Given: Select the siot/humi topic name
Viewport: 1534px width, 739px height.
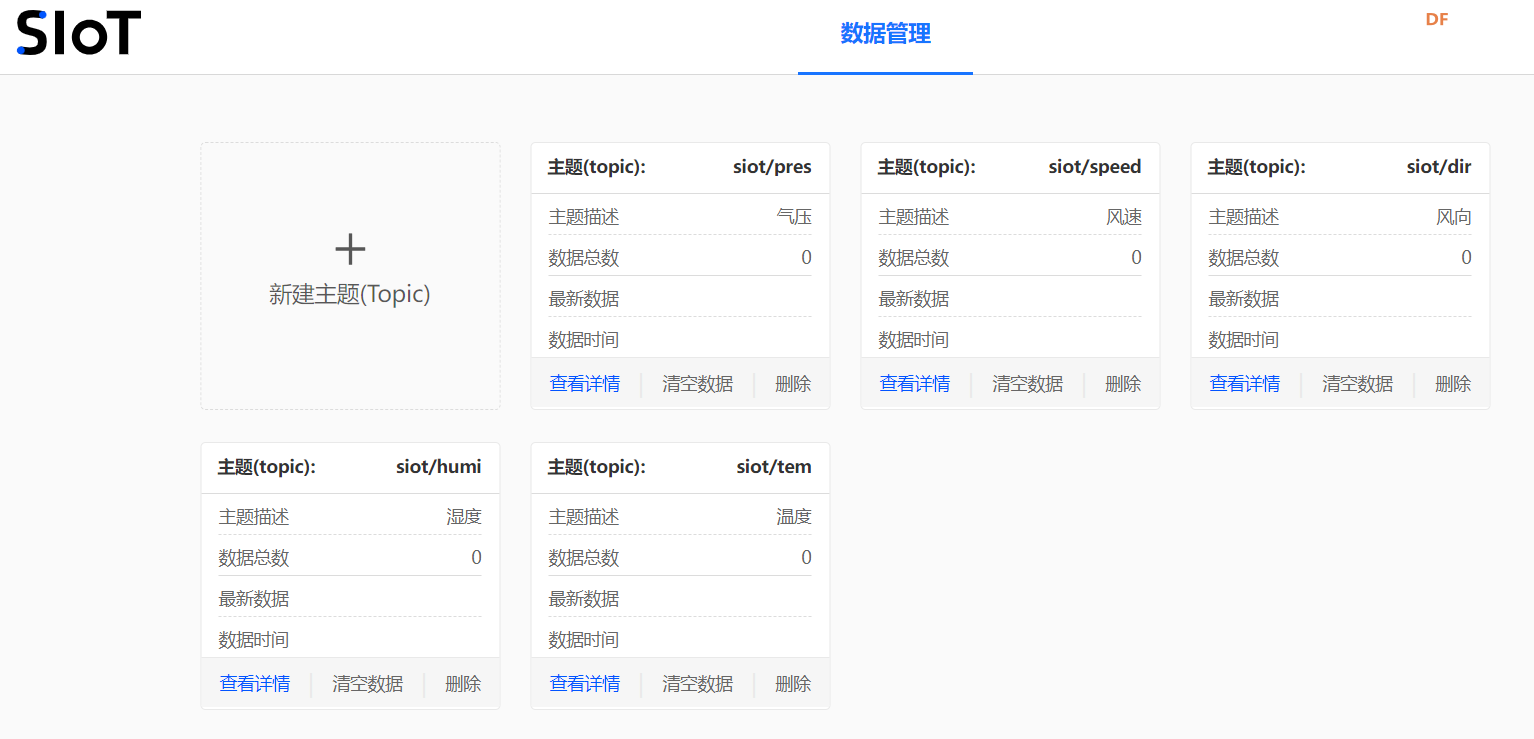Looking at the screenshot, I should [x=439, y=467].
